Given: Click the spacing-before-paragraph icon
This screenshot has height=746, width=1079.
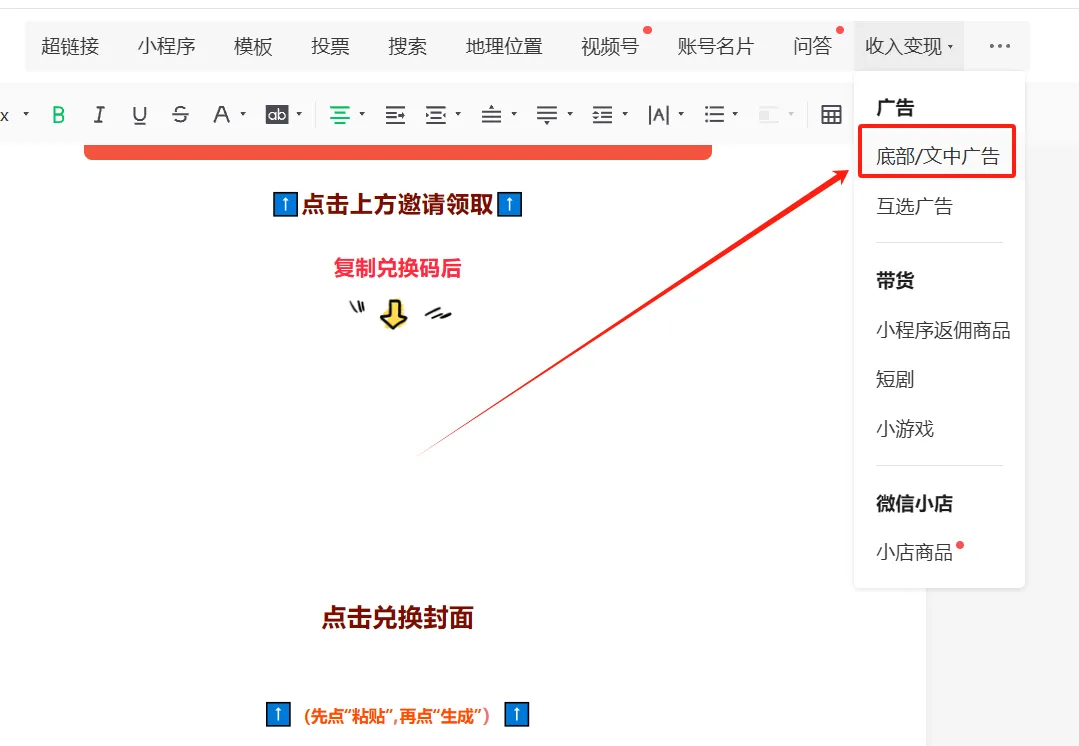Looking at the screenshot, I should click(x=491, y=114).
